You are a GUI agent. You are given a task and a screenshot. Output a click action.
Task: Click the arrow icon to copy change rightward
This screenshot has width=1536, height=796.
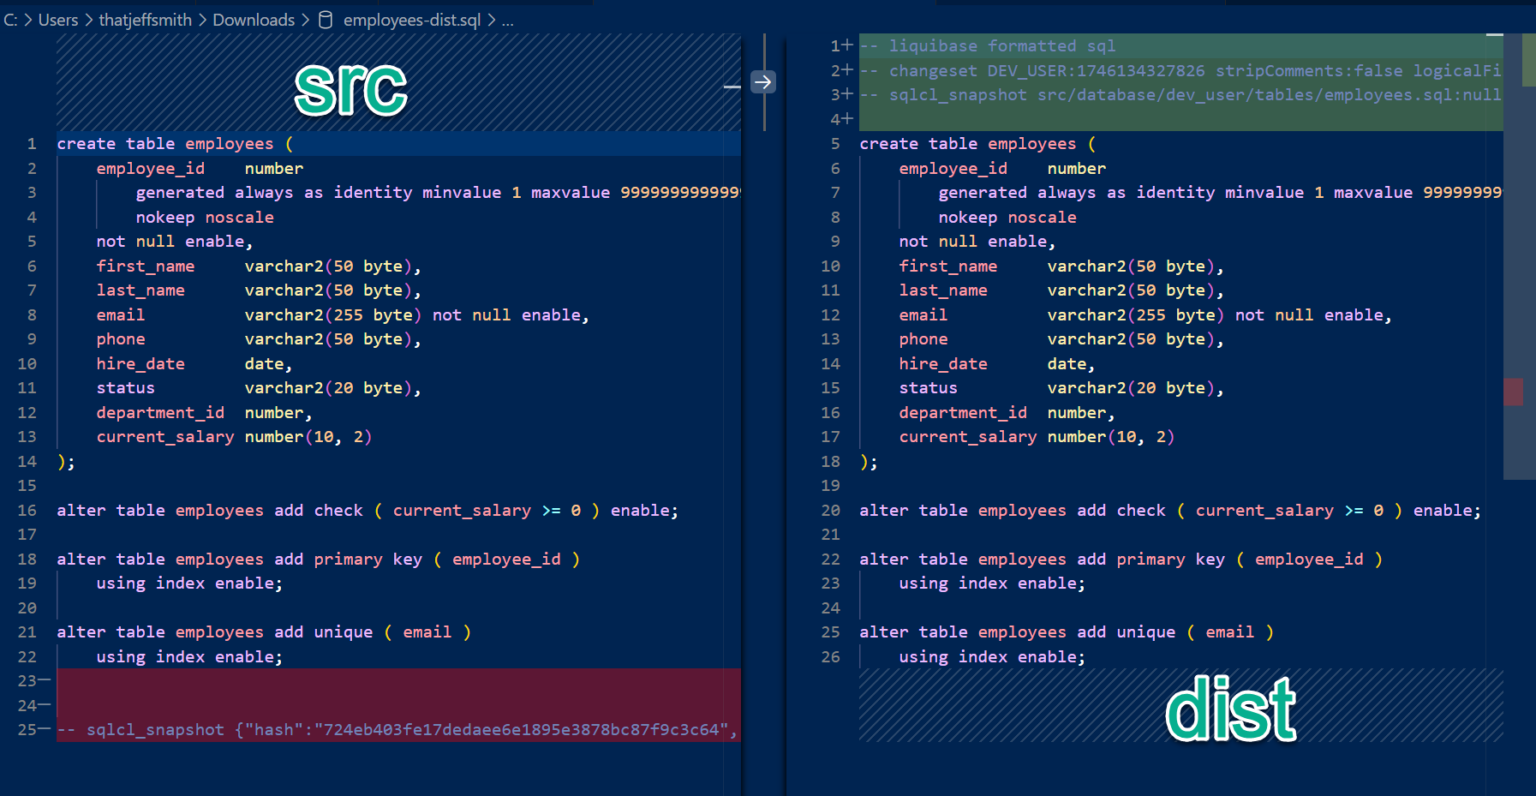[763, 82]
